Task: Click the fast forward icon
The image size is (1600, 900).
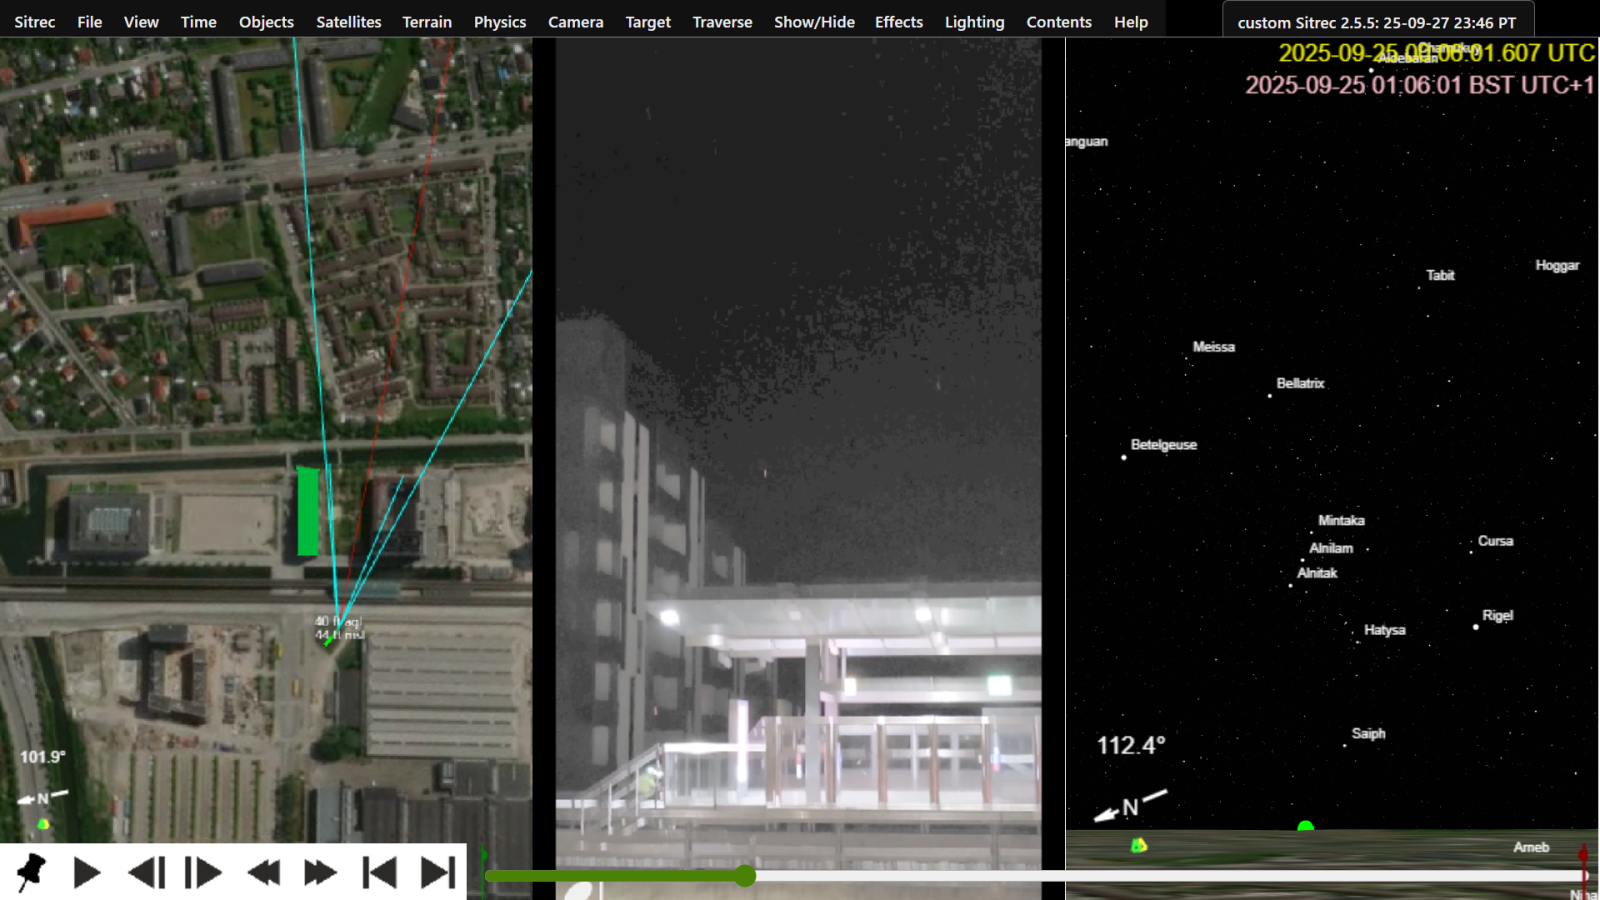Action: (x=320, y=873)
